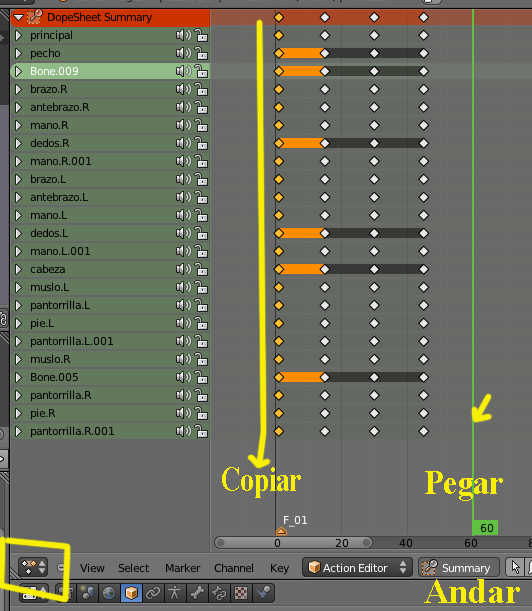Mute the Bone.005 channel
The image size is (532, 611).
(184, 377)
